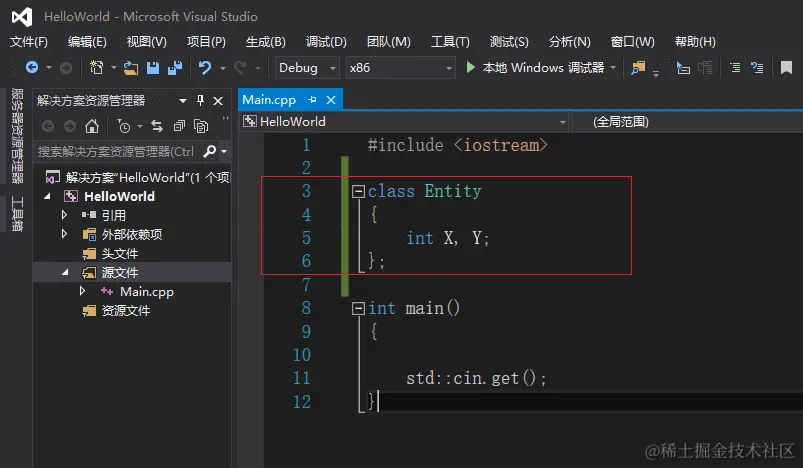The height and width of the screenshot is (468, 803).
Task: Close the Main.cpp tab
Action: pyautogui.click(x=331, y=100)
